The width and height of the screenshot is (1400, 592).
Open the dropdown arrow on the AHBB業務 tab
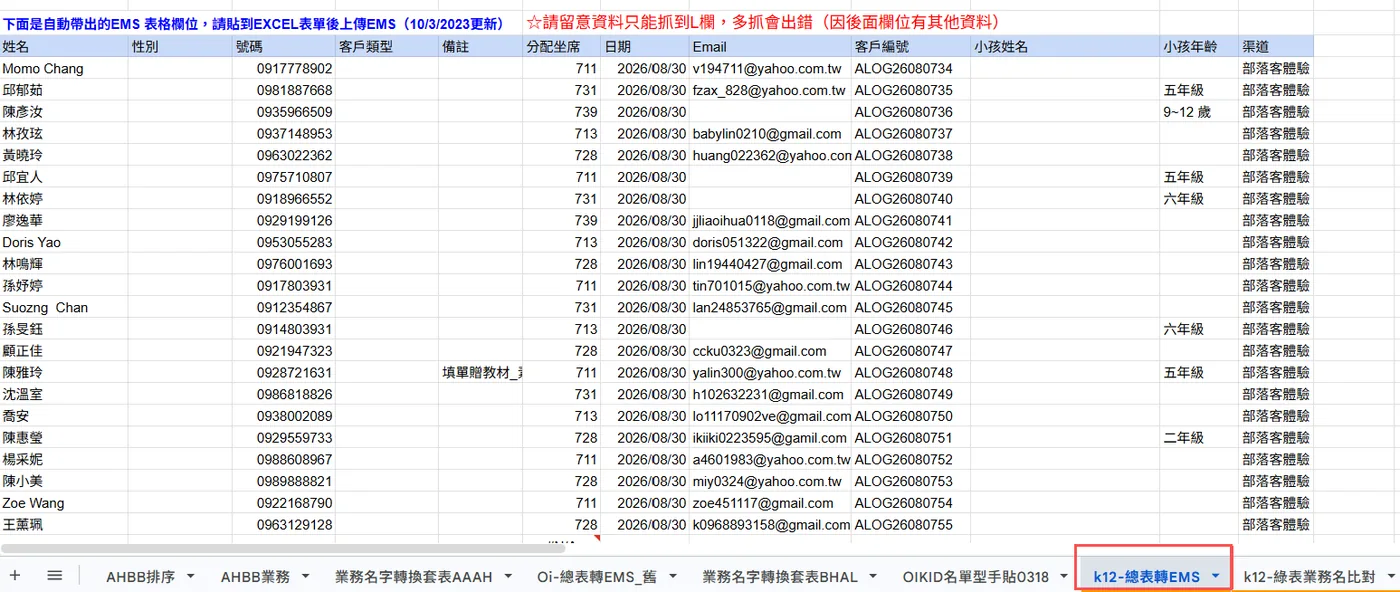coord(305,576)
